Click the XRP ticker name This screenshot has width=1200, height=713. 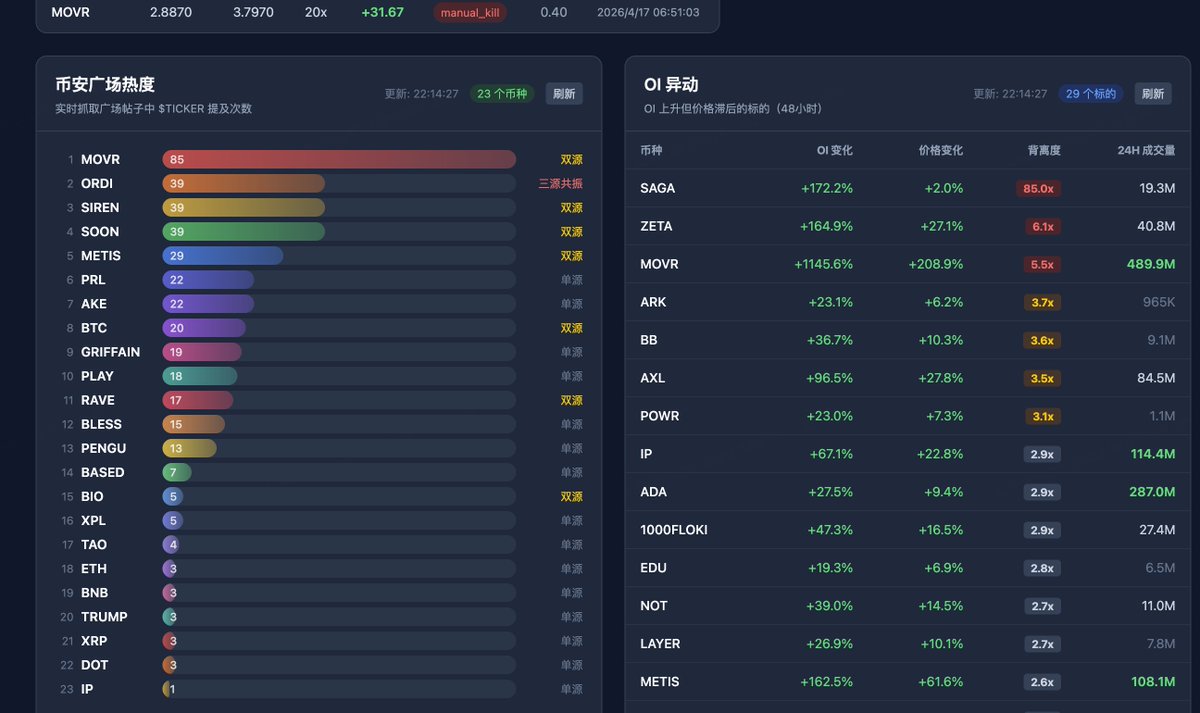(94, 641)
